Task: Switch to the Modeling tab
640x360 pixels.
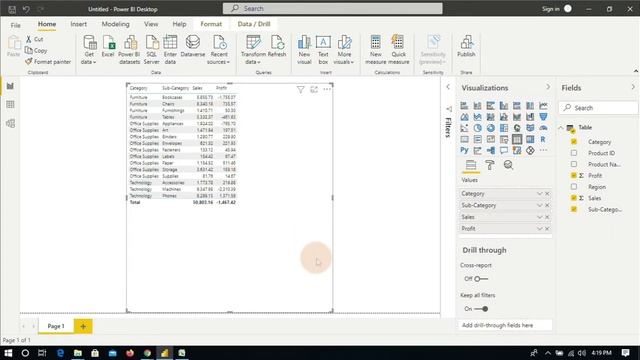Action: point(116,24)
